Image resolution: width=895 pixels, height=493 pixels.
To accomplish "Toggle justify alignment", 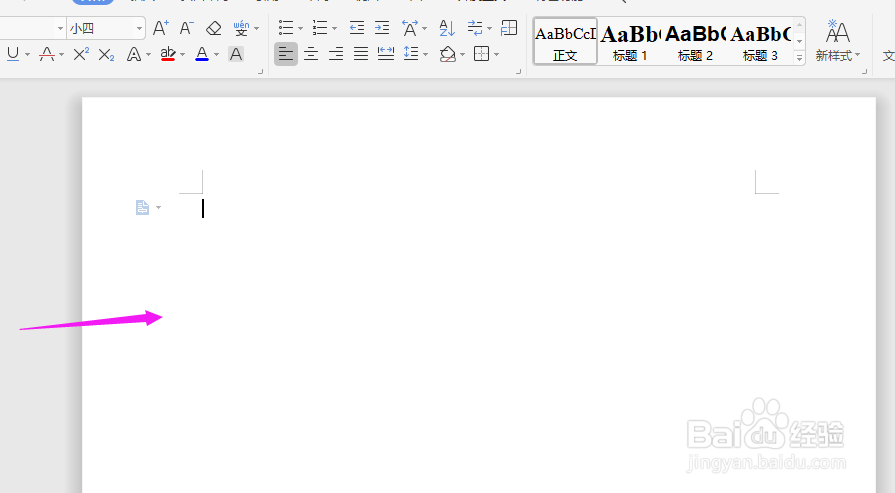I will click(x=361, y=54).
